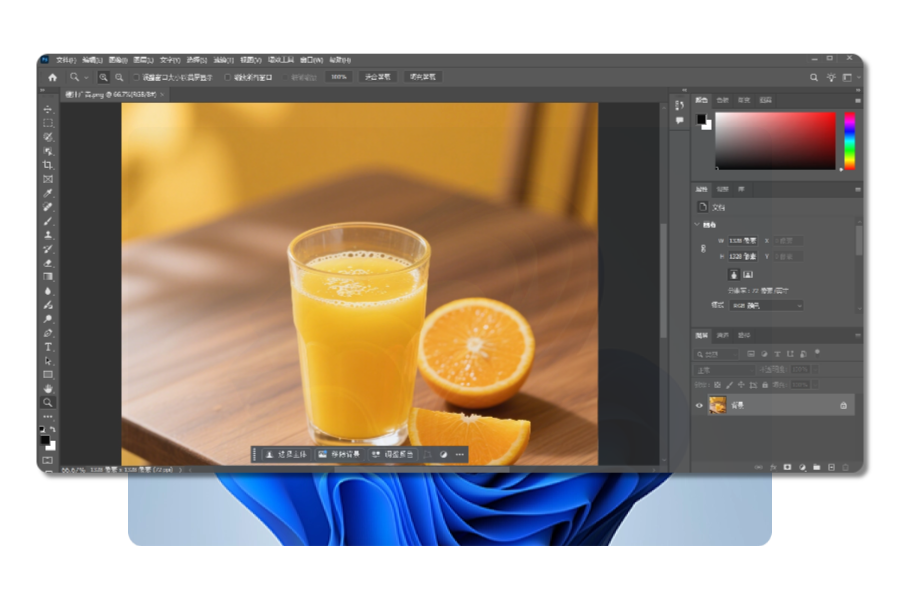Image resolution: width=900 pixels, height=600 pixels.
Task: Click the fx layer style icon
Action: (773, 467)
